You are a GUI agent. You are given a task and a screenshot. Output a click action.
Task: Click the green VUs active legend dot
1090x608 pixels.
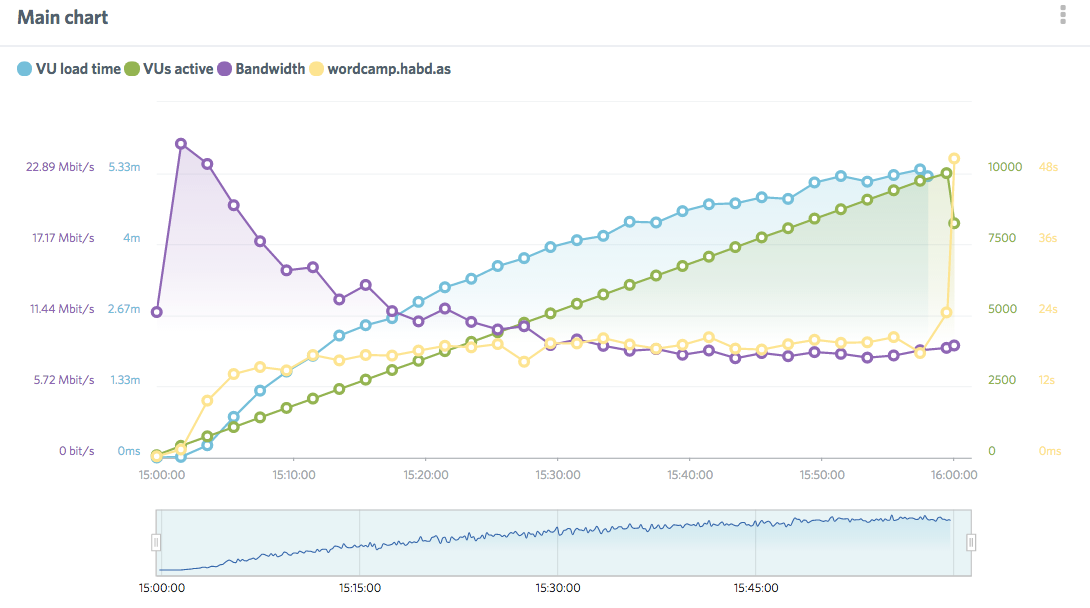(x=131, y=70)
